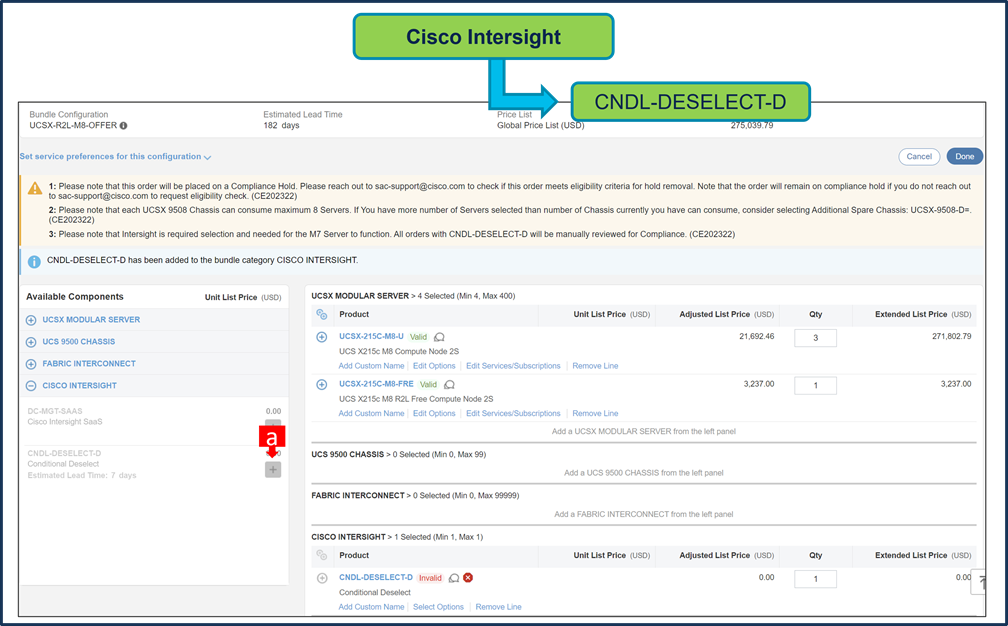Click 'Add a UCS 9500 CHASSIS from the left panel'
1008x626 pixels.
click(644, 473)
